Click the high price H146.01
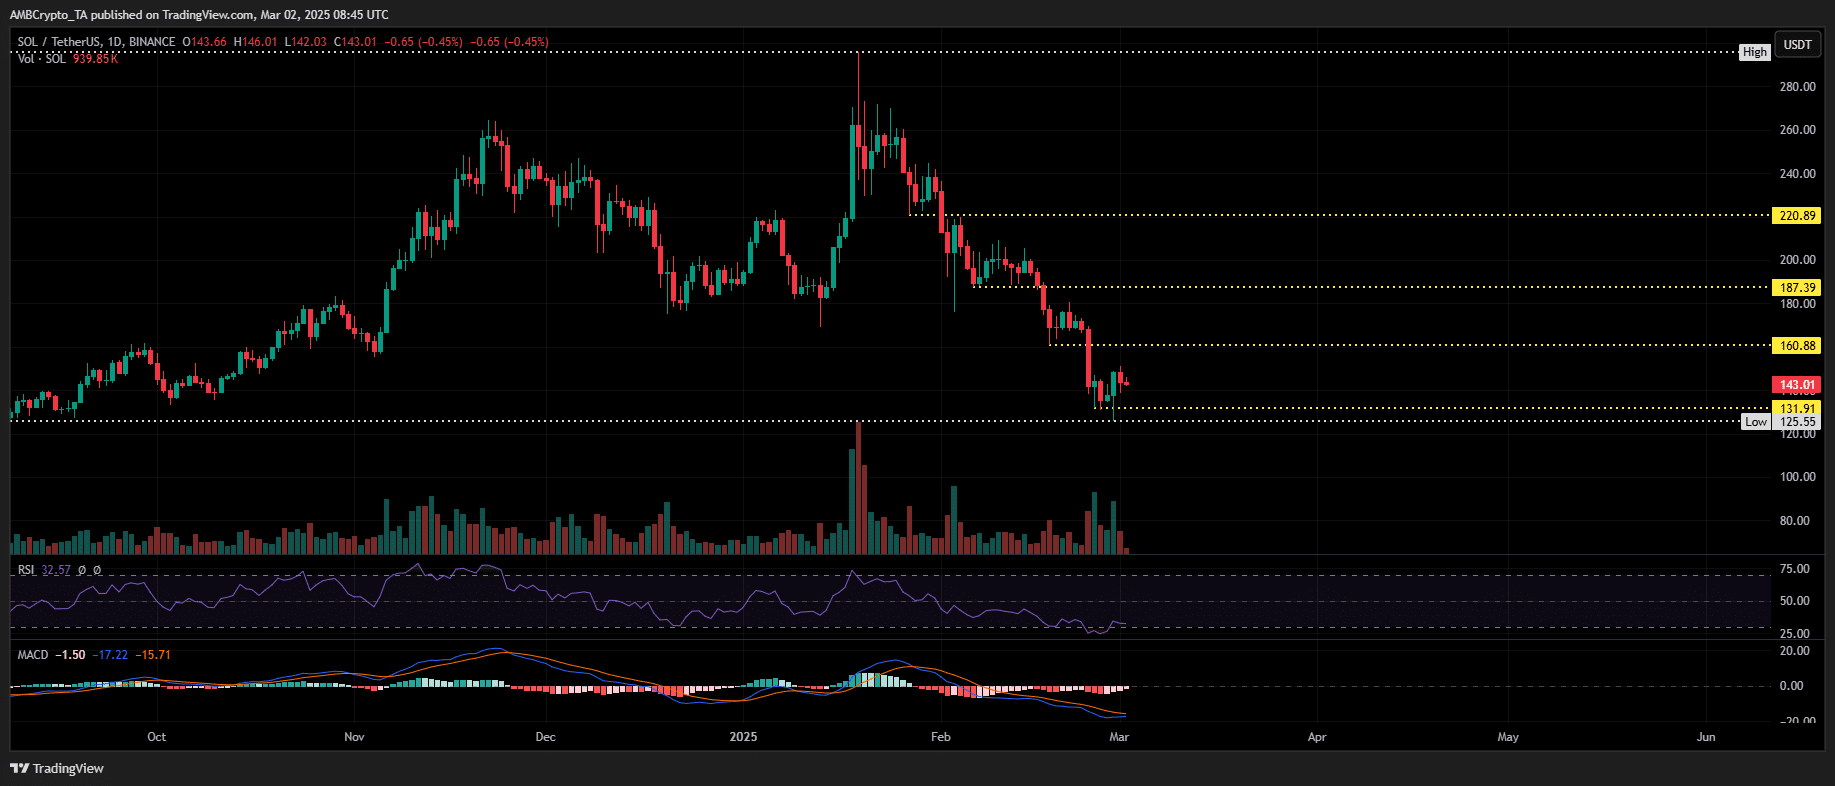1835x786 pixels. coord(255,42)
